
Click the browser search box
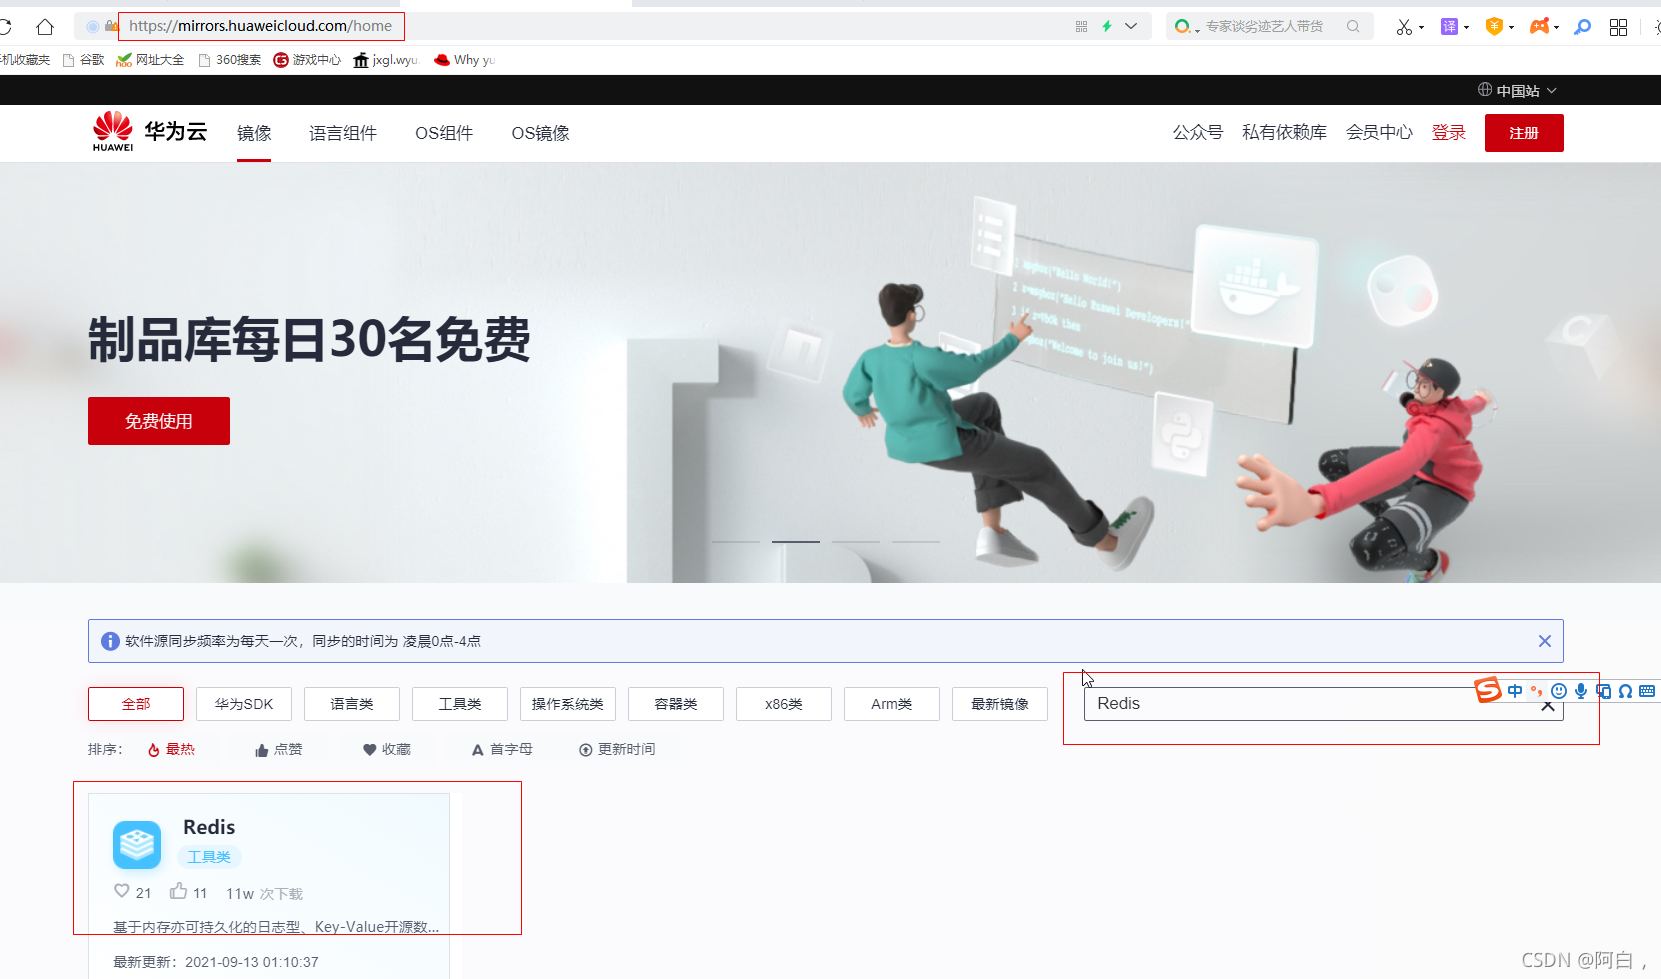pos(1269,26)
